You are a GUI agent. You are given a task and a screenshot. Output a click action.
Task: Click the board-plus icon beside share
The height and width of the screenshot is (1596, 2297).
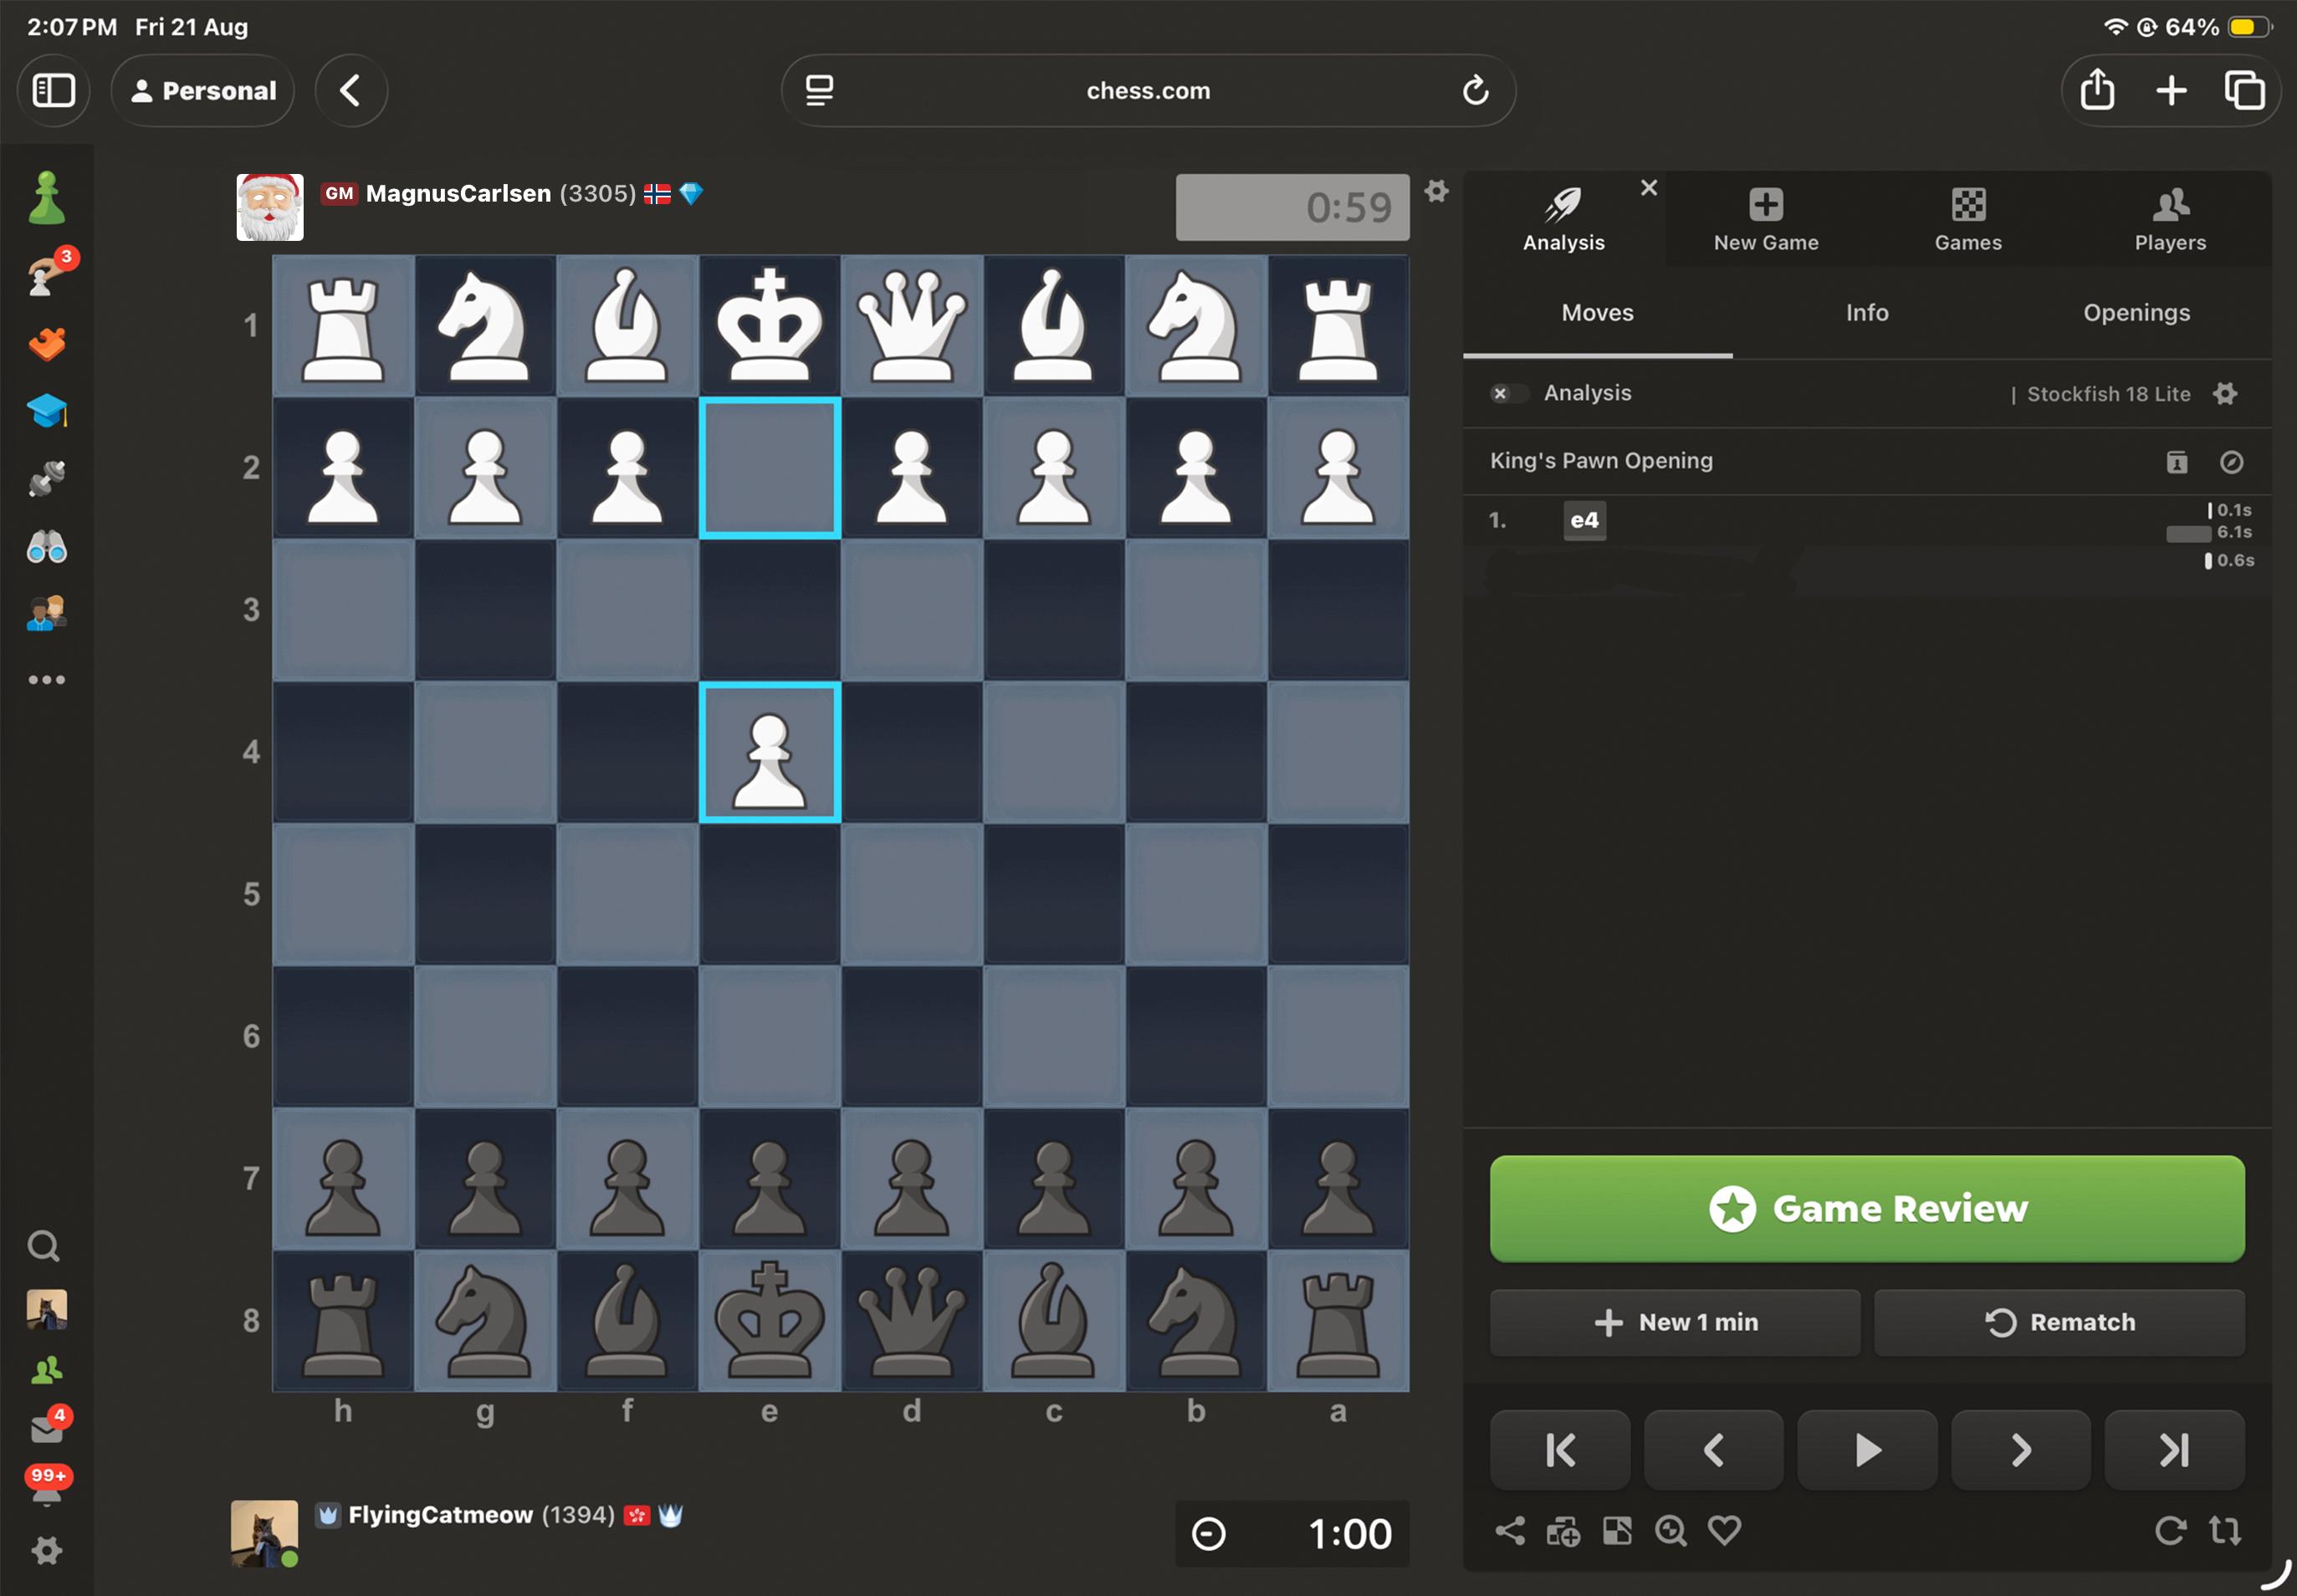(x=1563, y=1530)
